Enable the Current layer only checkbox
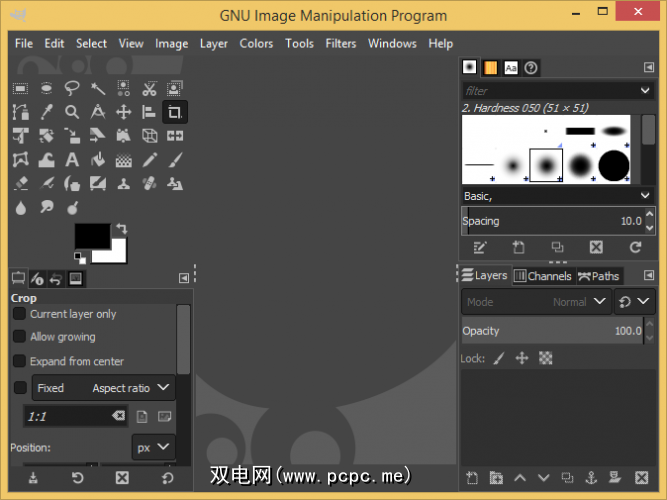The width and height of the screenshot is (667, 500). (x=19, y=314)
